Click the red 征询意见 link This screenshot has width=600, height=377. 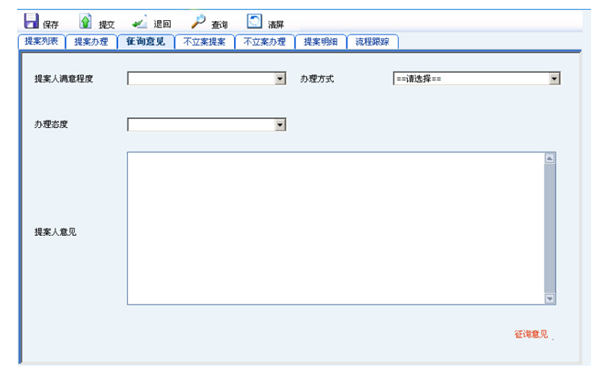[x=531, y=334]
